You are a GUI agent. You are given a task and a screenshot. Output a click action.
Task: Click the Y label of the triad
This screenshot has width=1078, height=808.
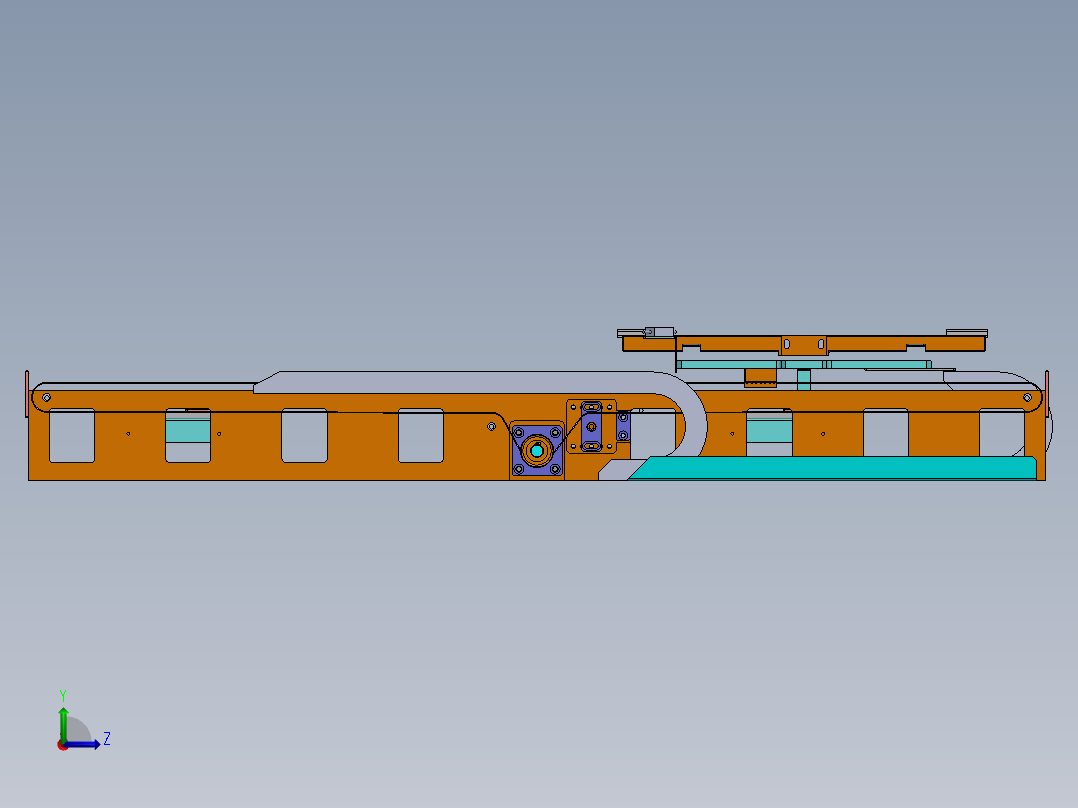click(x=63, y=695)
